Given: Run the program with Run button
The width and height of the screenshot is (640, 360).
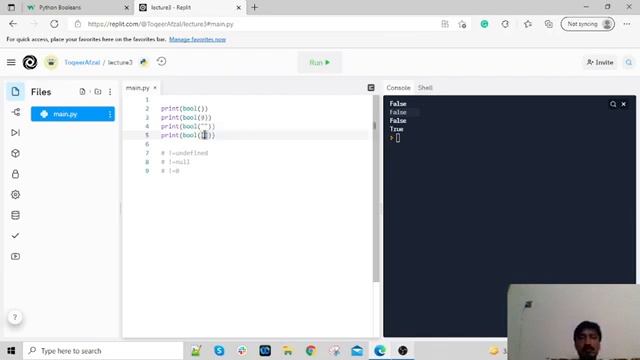Looking at the screenshot, I should coord(320,62).
